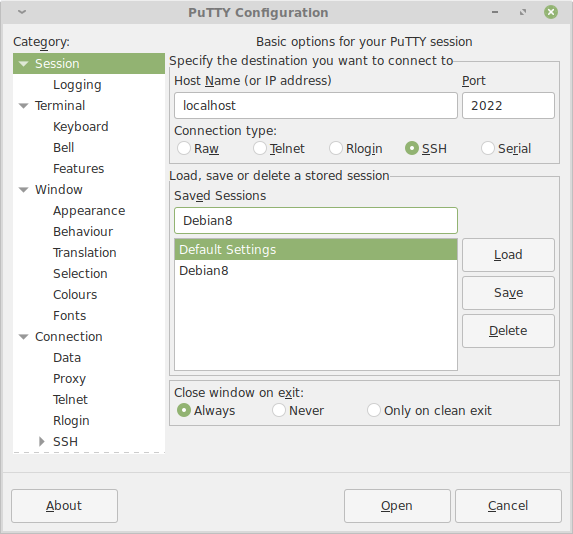
Task: Save the current session
Action: point(508,293)
